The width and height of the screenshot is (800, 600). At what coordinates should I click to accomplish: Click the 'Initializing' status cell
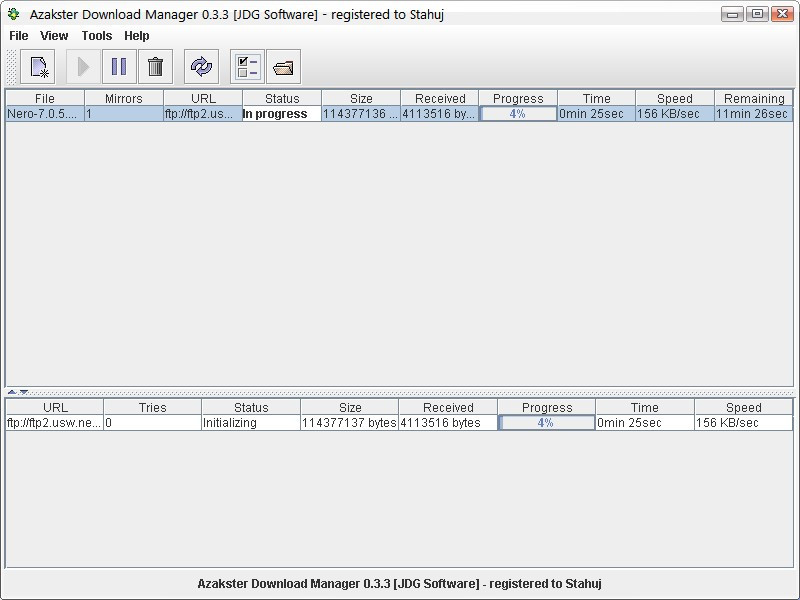coord(251,422)
